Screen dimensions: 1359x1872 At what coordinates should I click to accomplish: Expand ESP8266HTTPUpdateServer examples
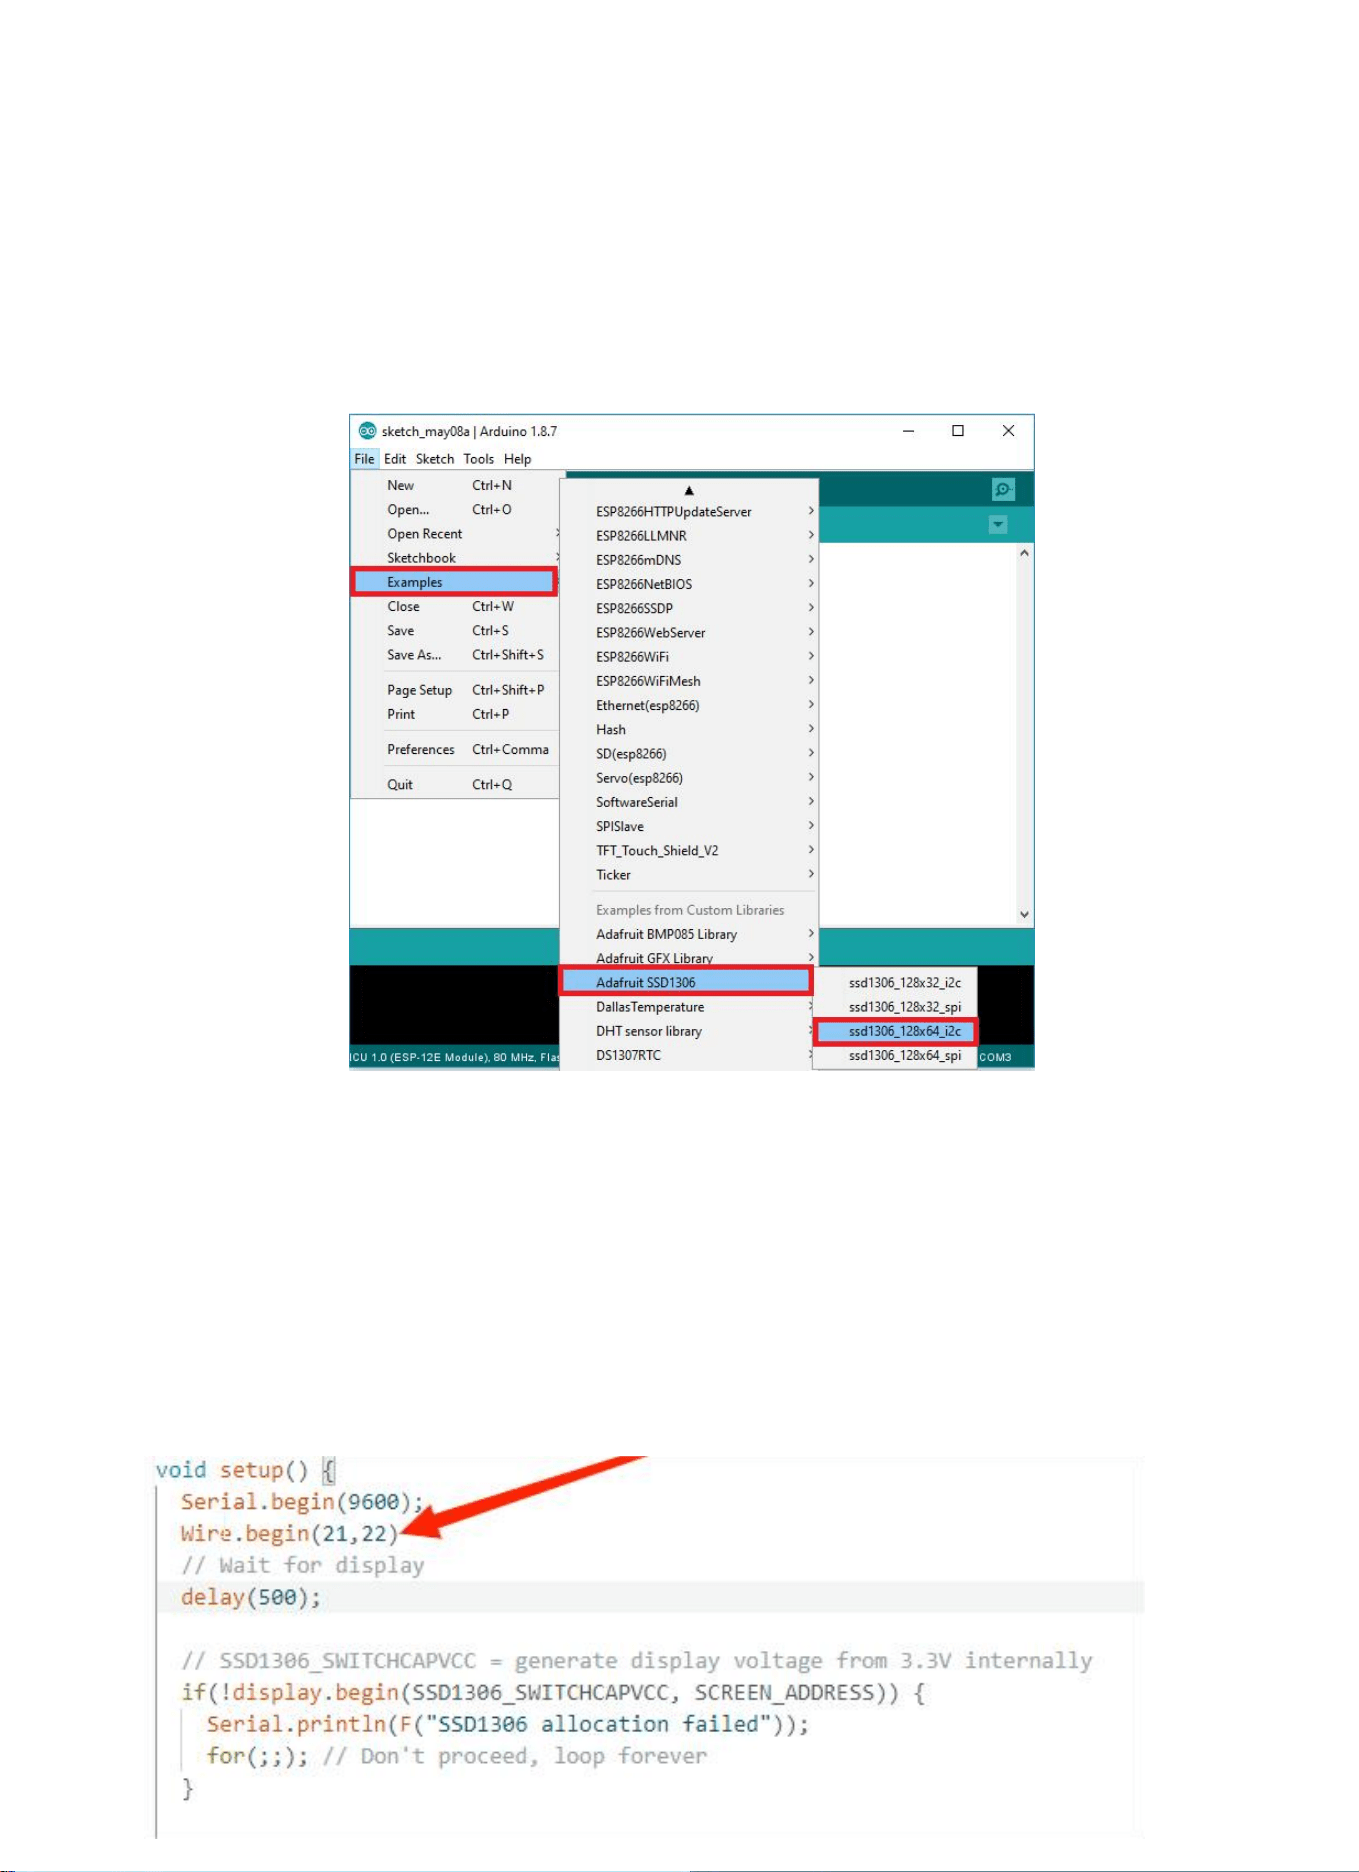tap(689, 511)
